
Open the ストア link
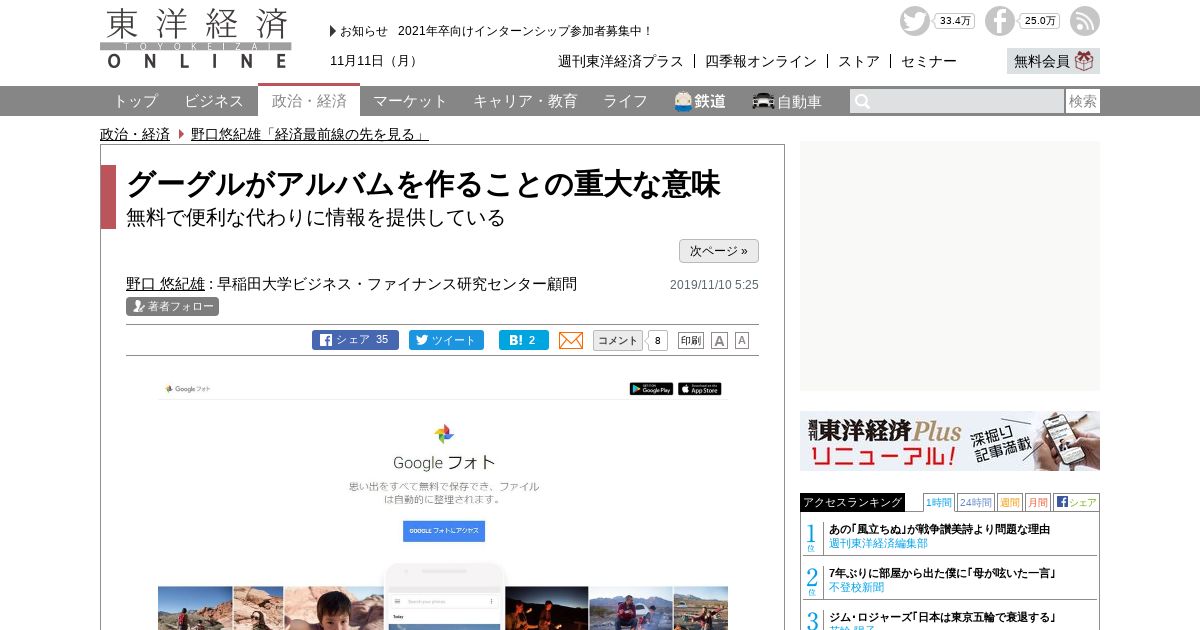[859, 61]
